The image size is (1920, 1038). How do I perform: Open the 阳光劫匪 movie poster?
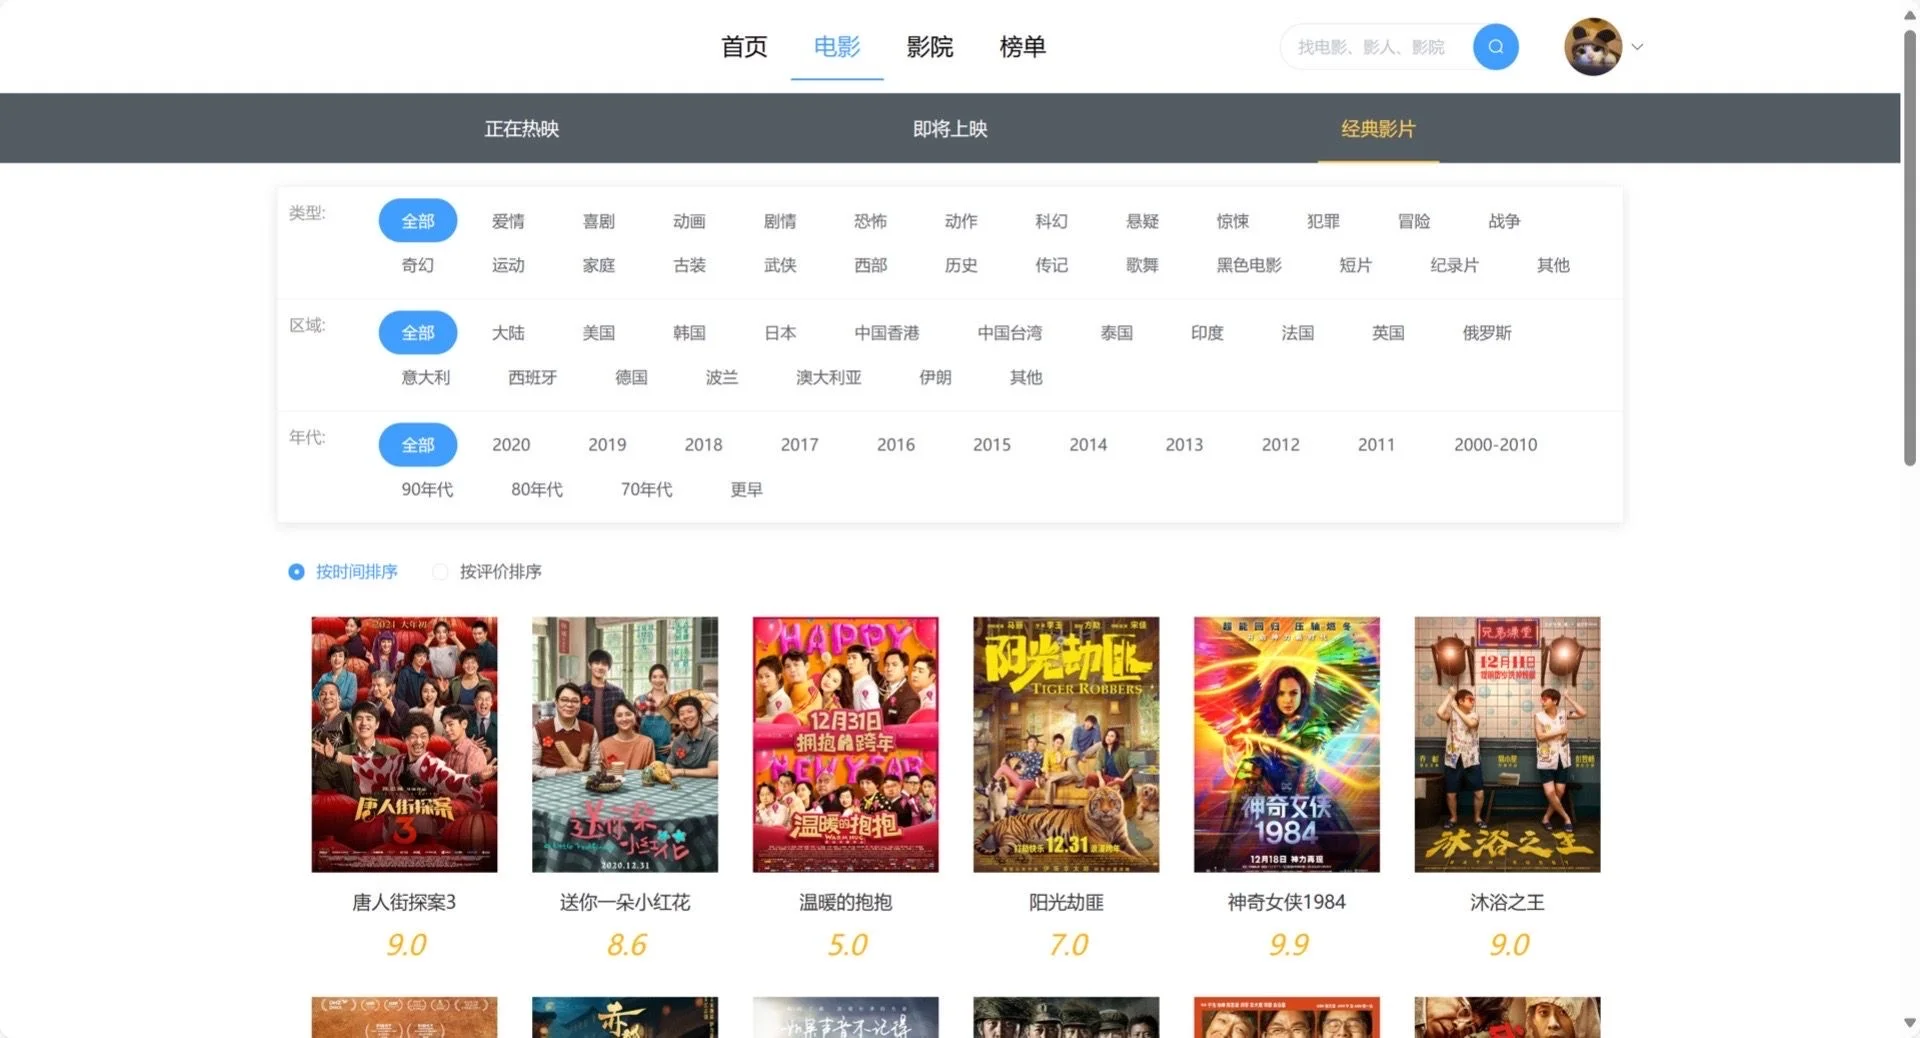pyautogui.click(x=1066, y=744)
